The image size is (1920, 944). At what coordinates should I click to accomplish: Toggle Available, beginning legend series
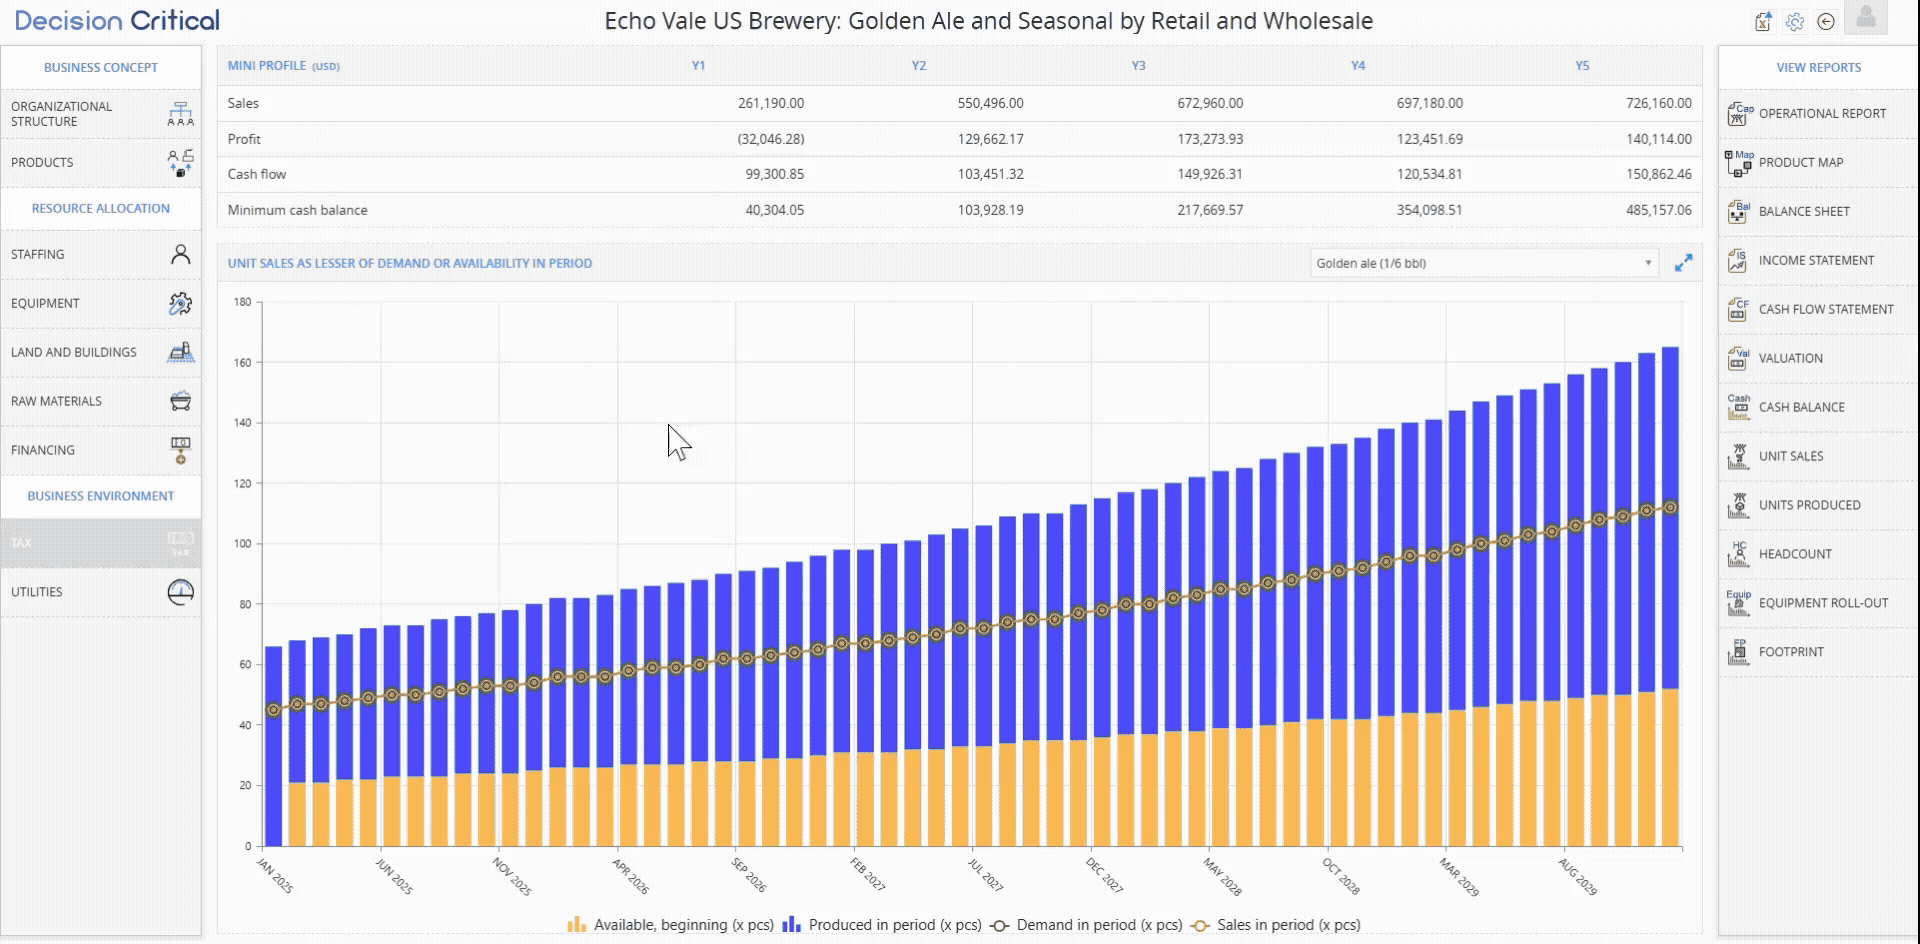671,925
